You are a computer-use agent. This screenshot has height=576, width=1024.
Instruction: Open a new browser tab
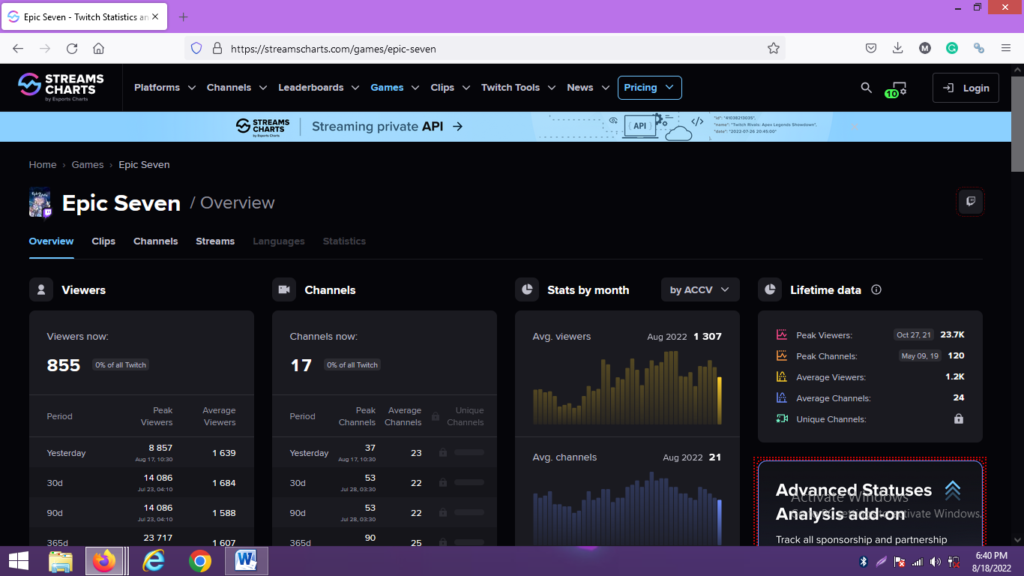point(183,17)
